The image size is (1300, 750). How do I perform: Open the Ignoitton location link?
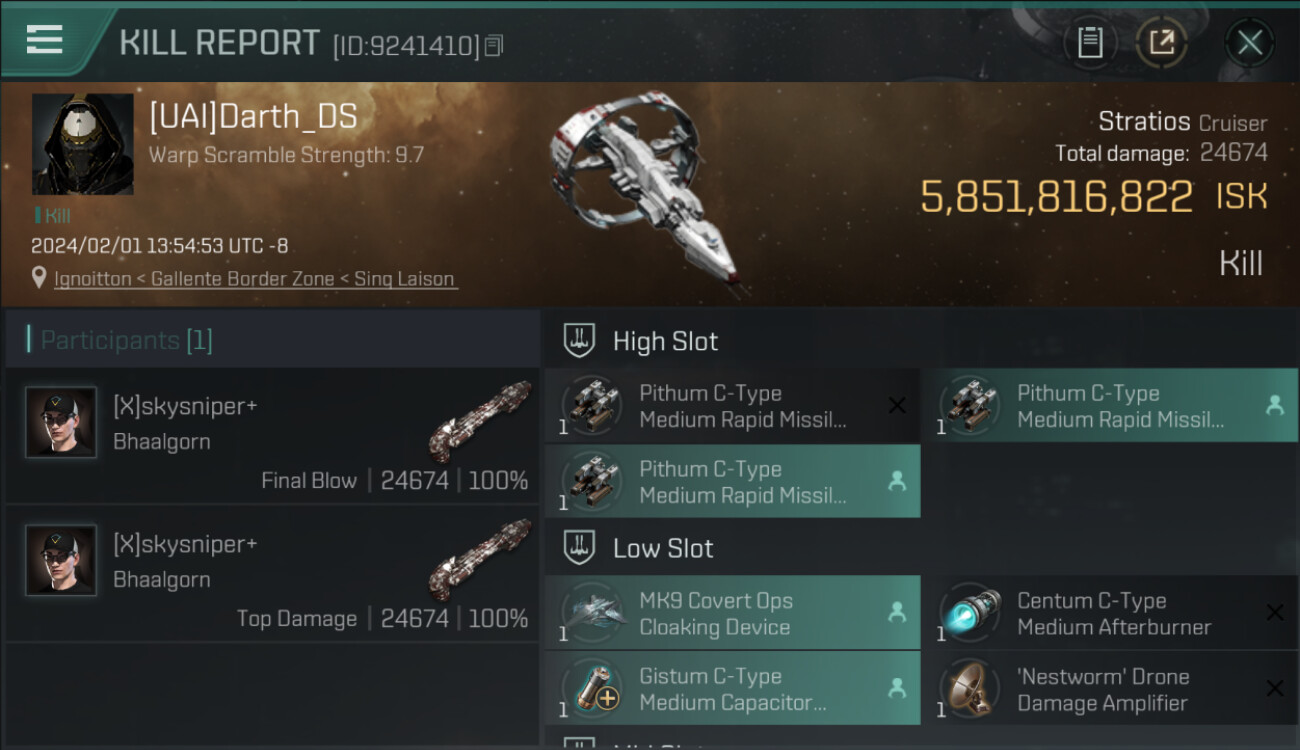coord(256,279)
